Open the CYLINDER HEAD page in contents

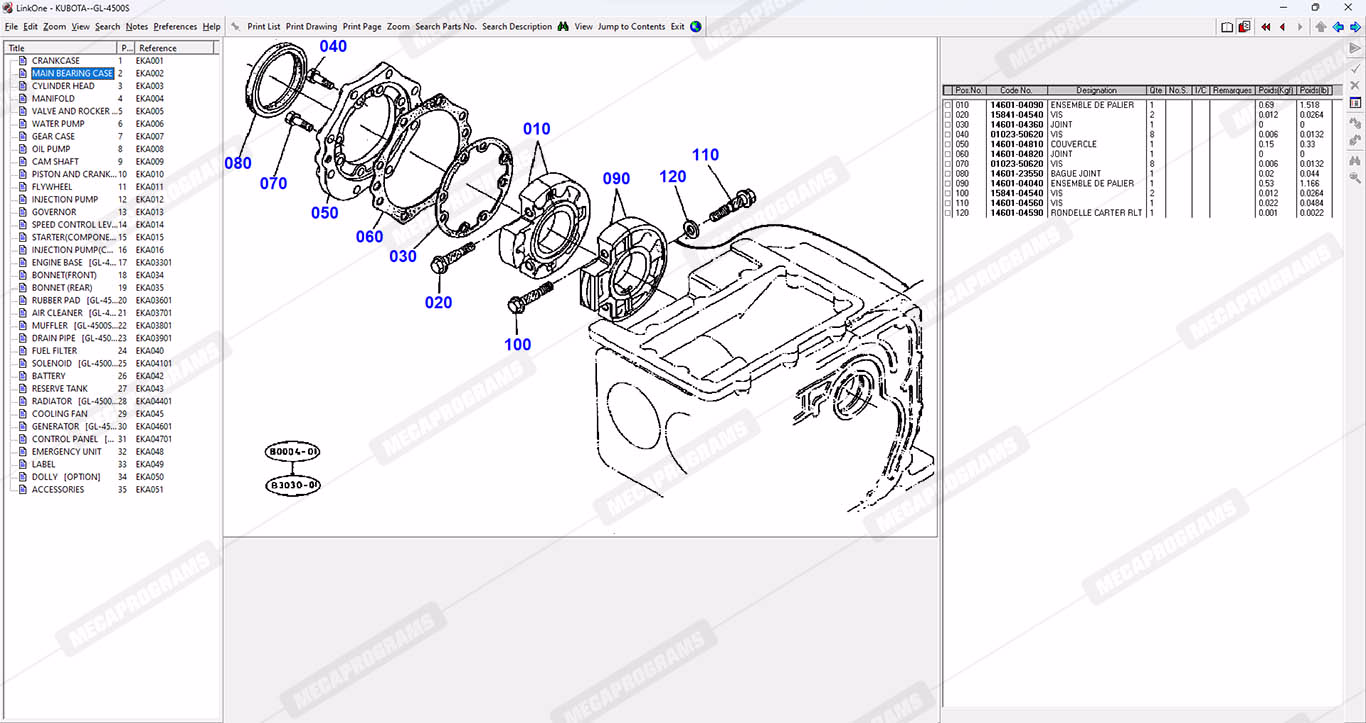(63, 86)
